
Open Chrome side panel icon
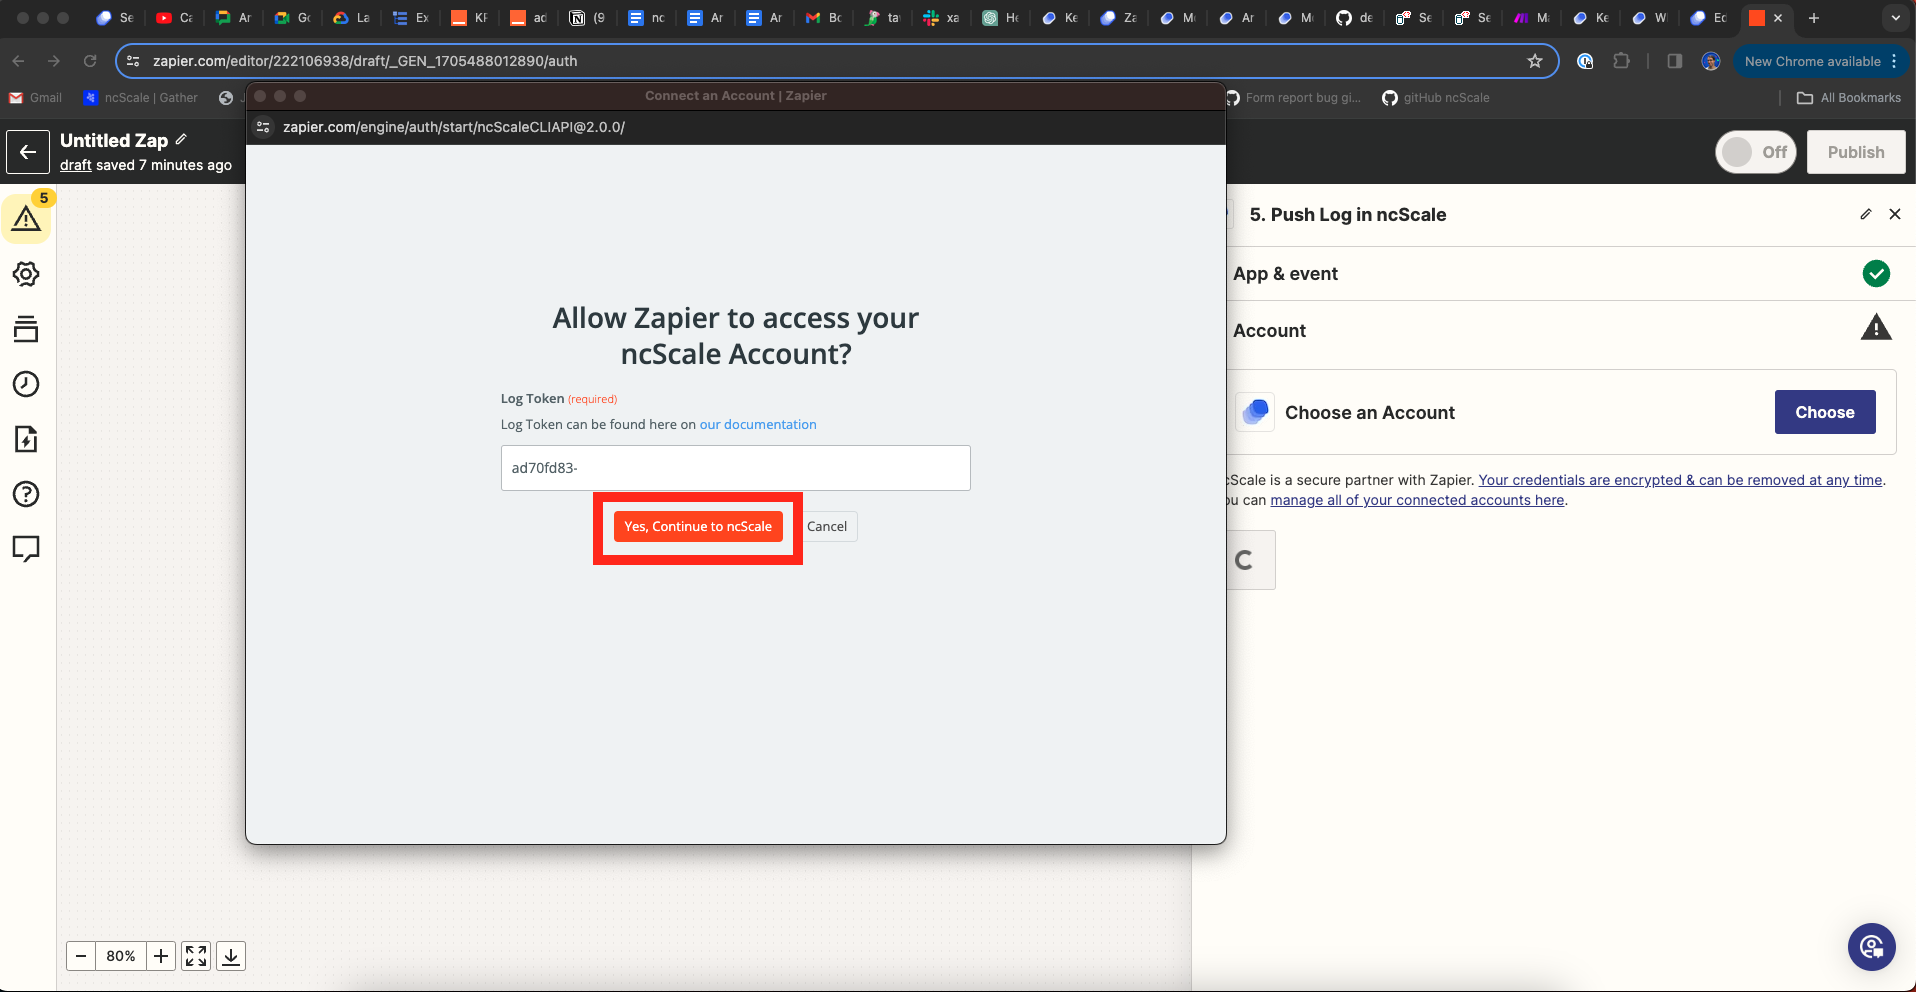[1675, 61]
